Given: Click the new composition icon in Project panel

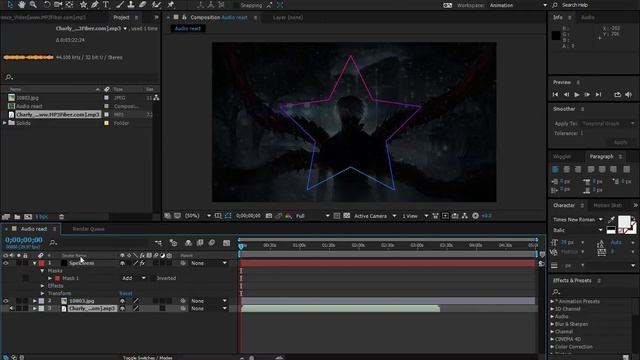Looking at the screenshot, I should coord(28,217).
